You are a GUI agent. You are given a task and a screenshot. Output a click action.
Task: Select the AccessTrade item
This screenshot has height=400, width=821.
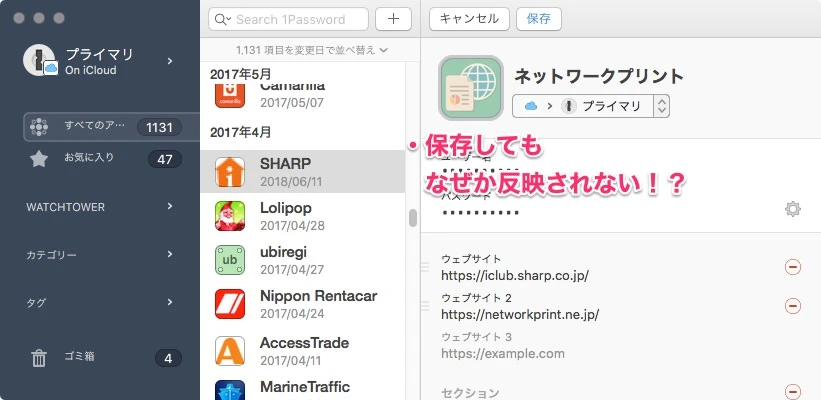(302, 350)
